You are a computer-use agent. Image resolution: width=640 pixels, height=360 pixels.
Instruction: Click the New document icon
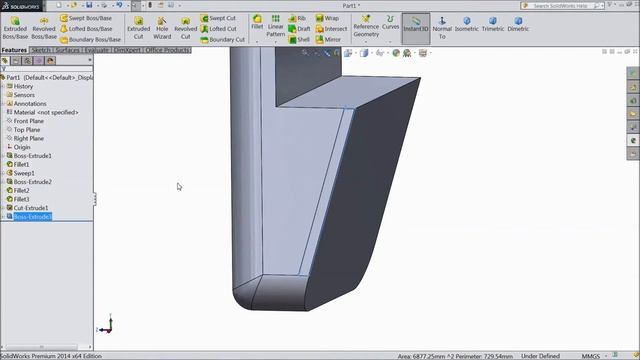[x=59, y=5]
